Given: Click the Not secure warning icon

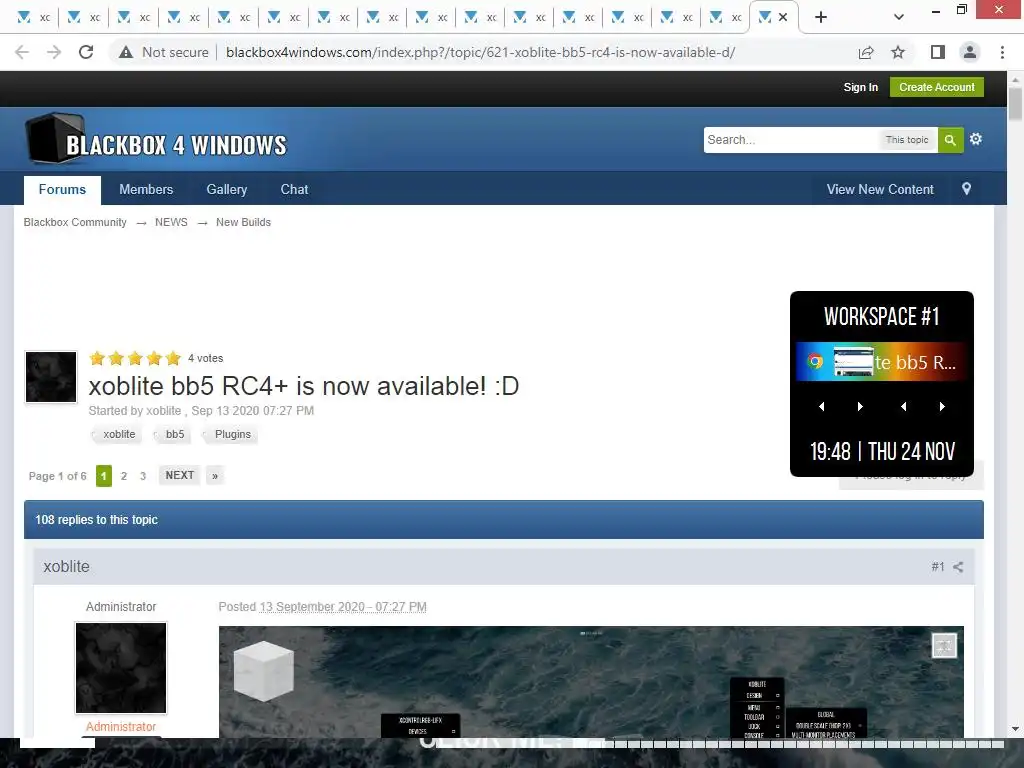Looking at the screenshot, I should 126,52.
